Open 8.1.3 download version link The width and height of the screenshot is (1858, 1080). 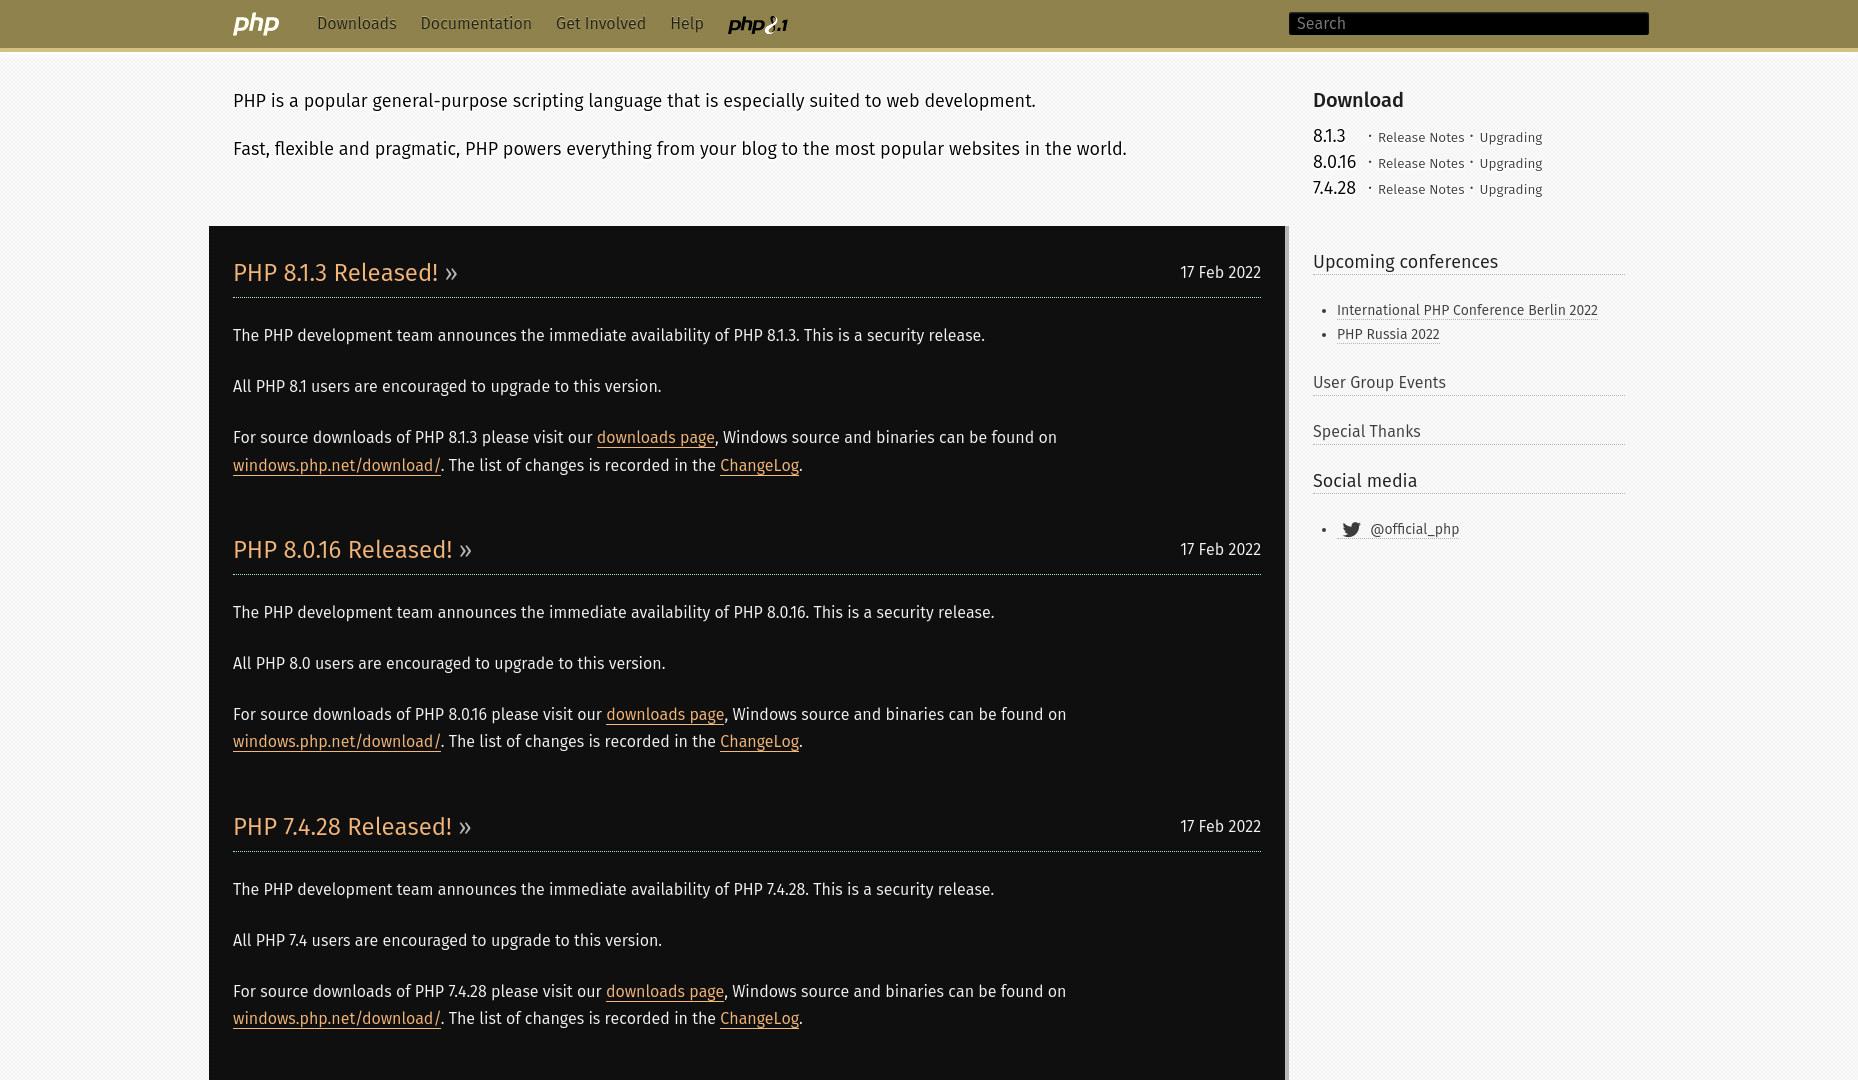1329,136
